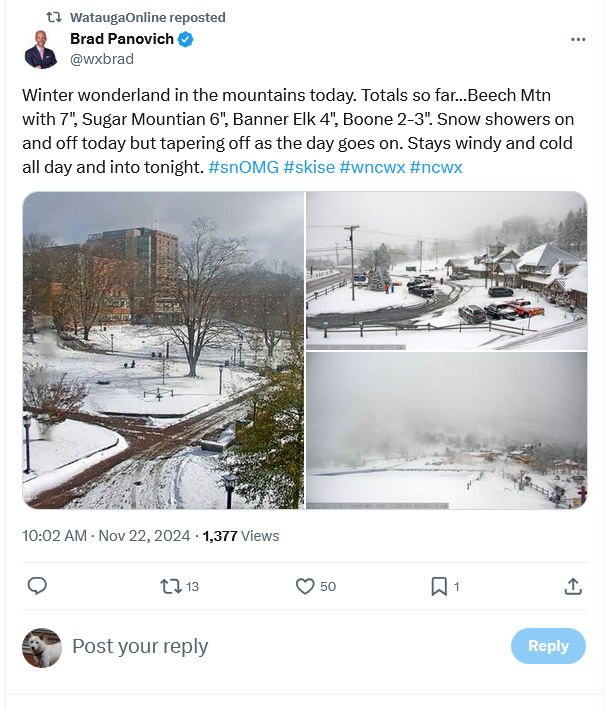Click the WataugaOnline reposted link
The height and width of the screenshot is (709, 605).
(148, 17)
